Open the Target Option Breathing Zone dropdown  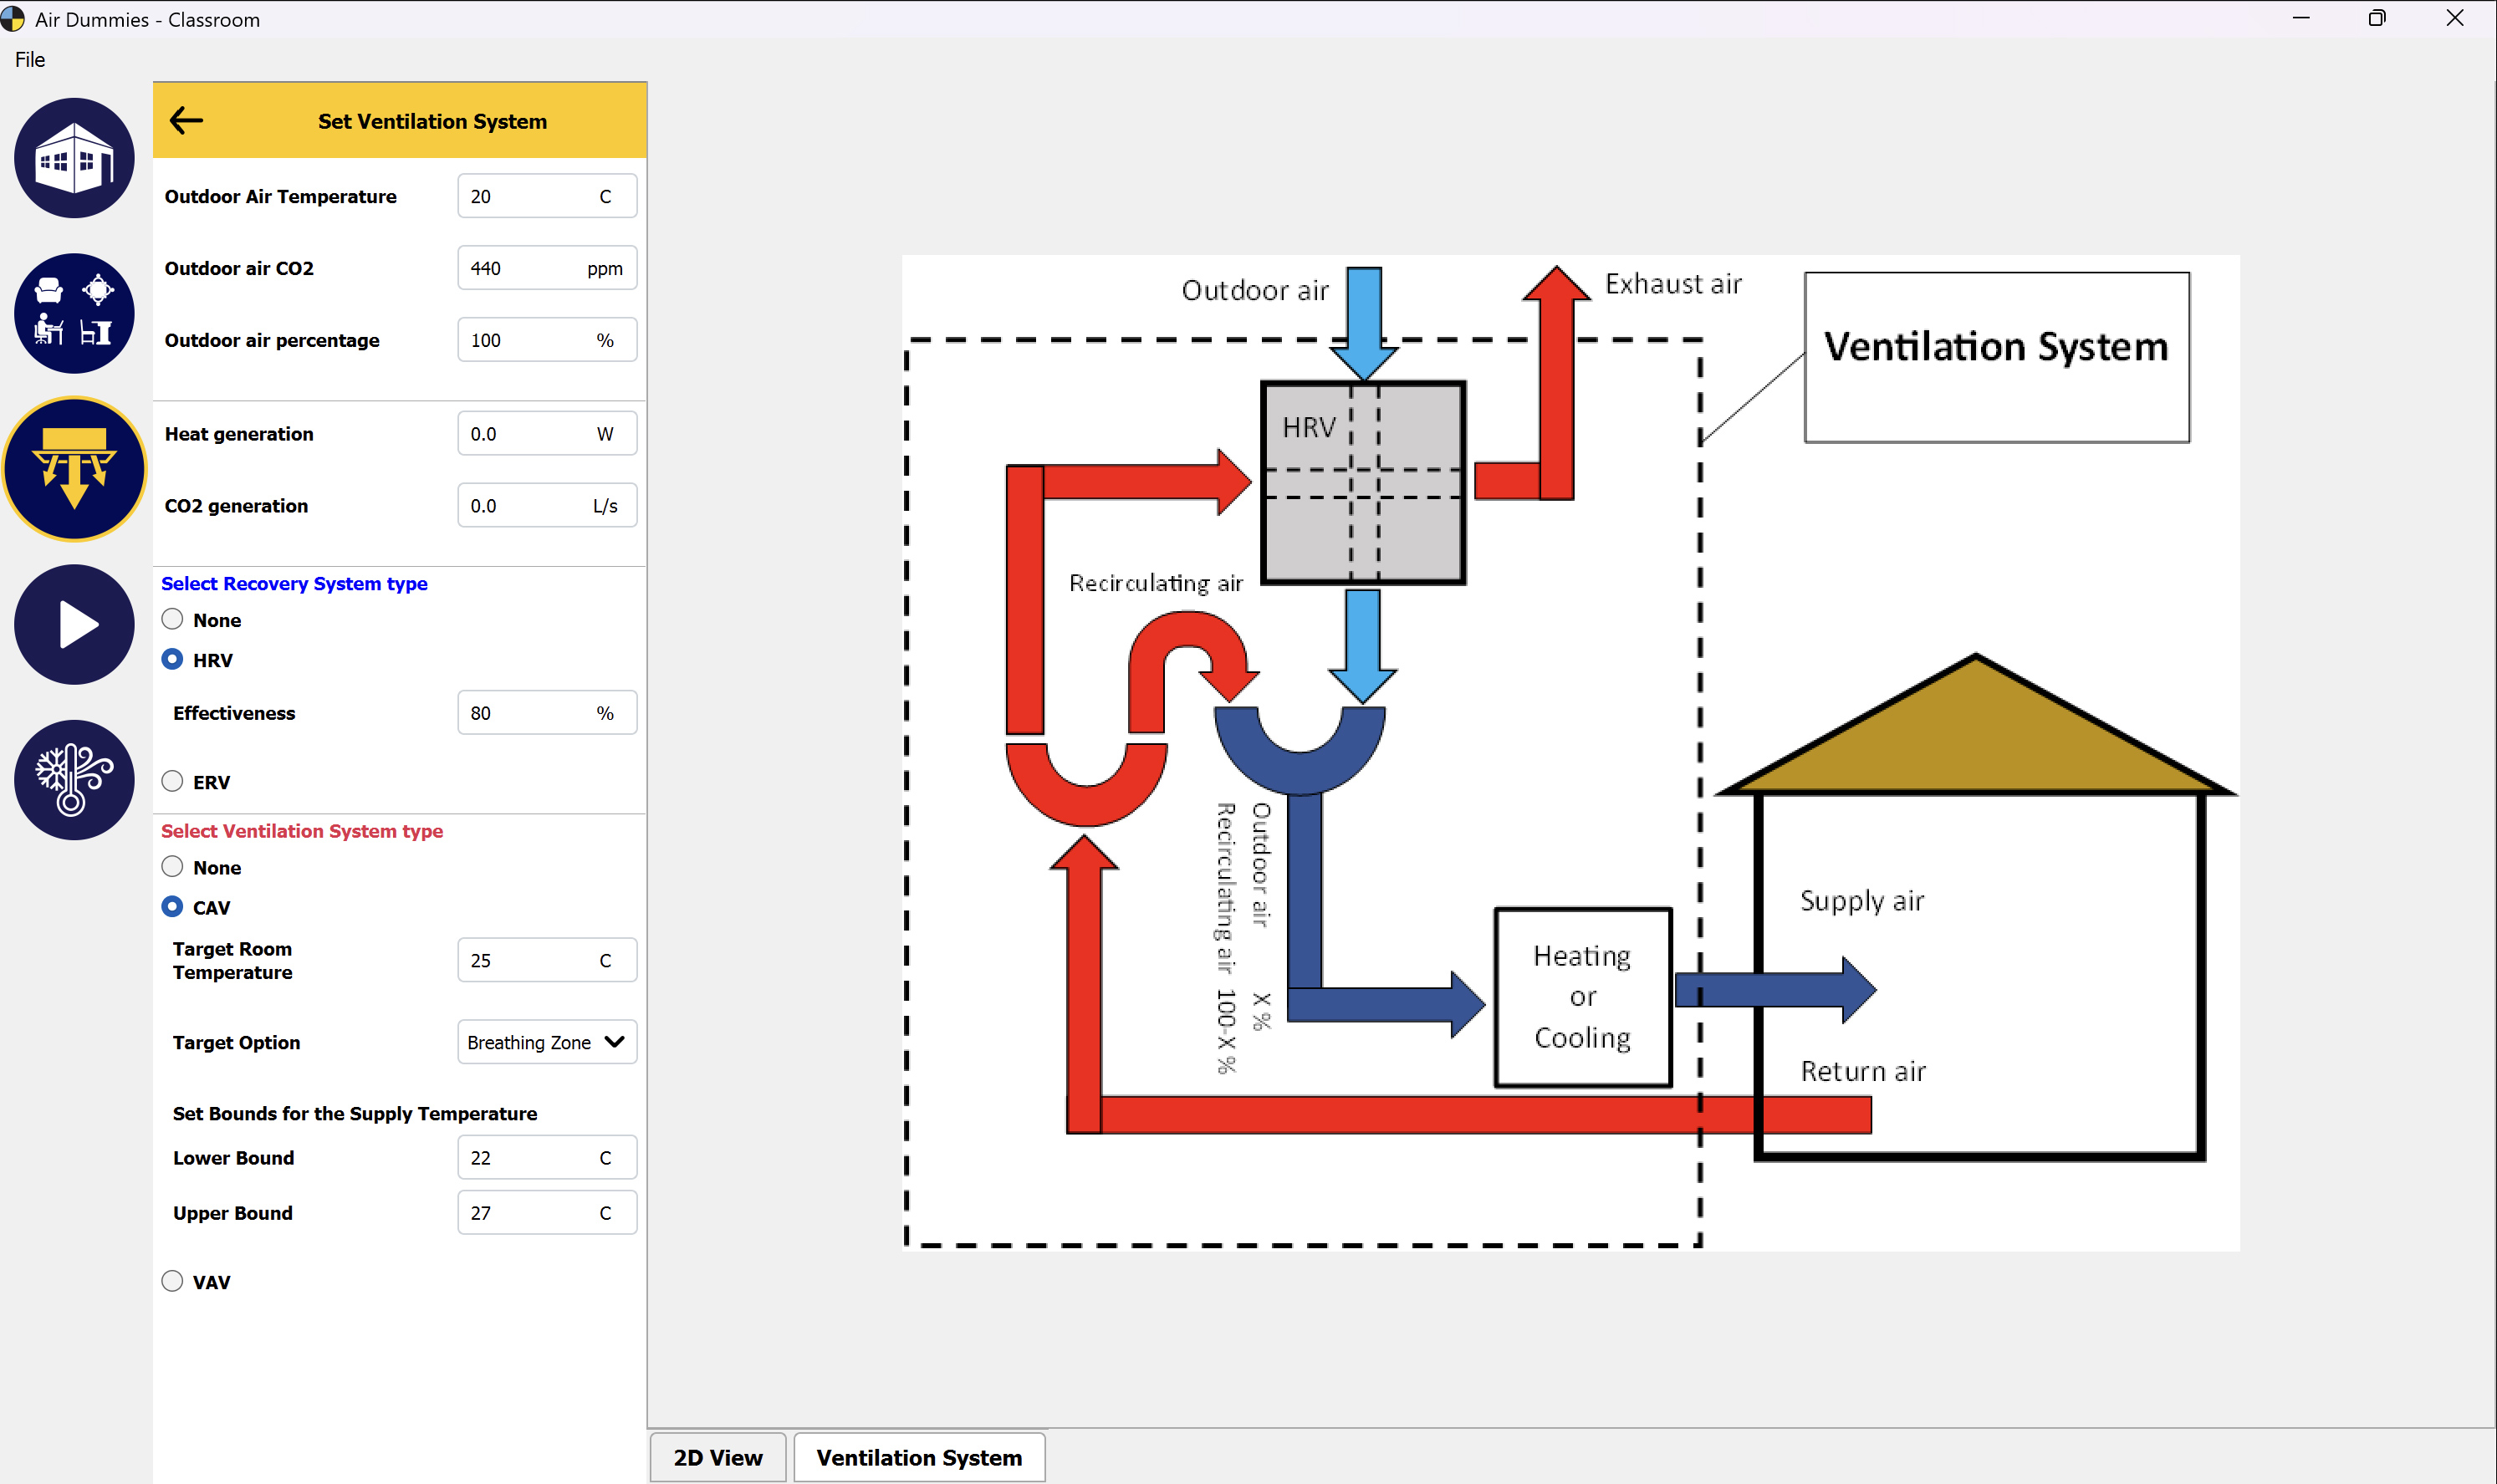530,1042
